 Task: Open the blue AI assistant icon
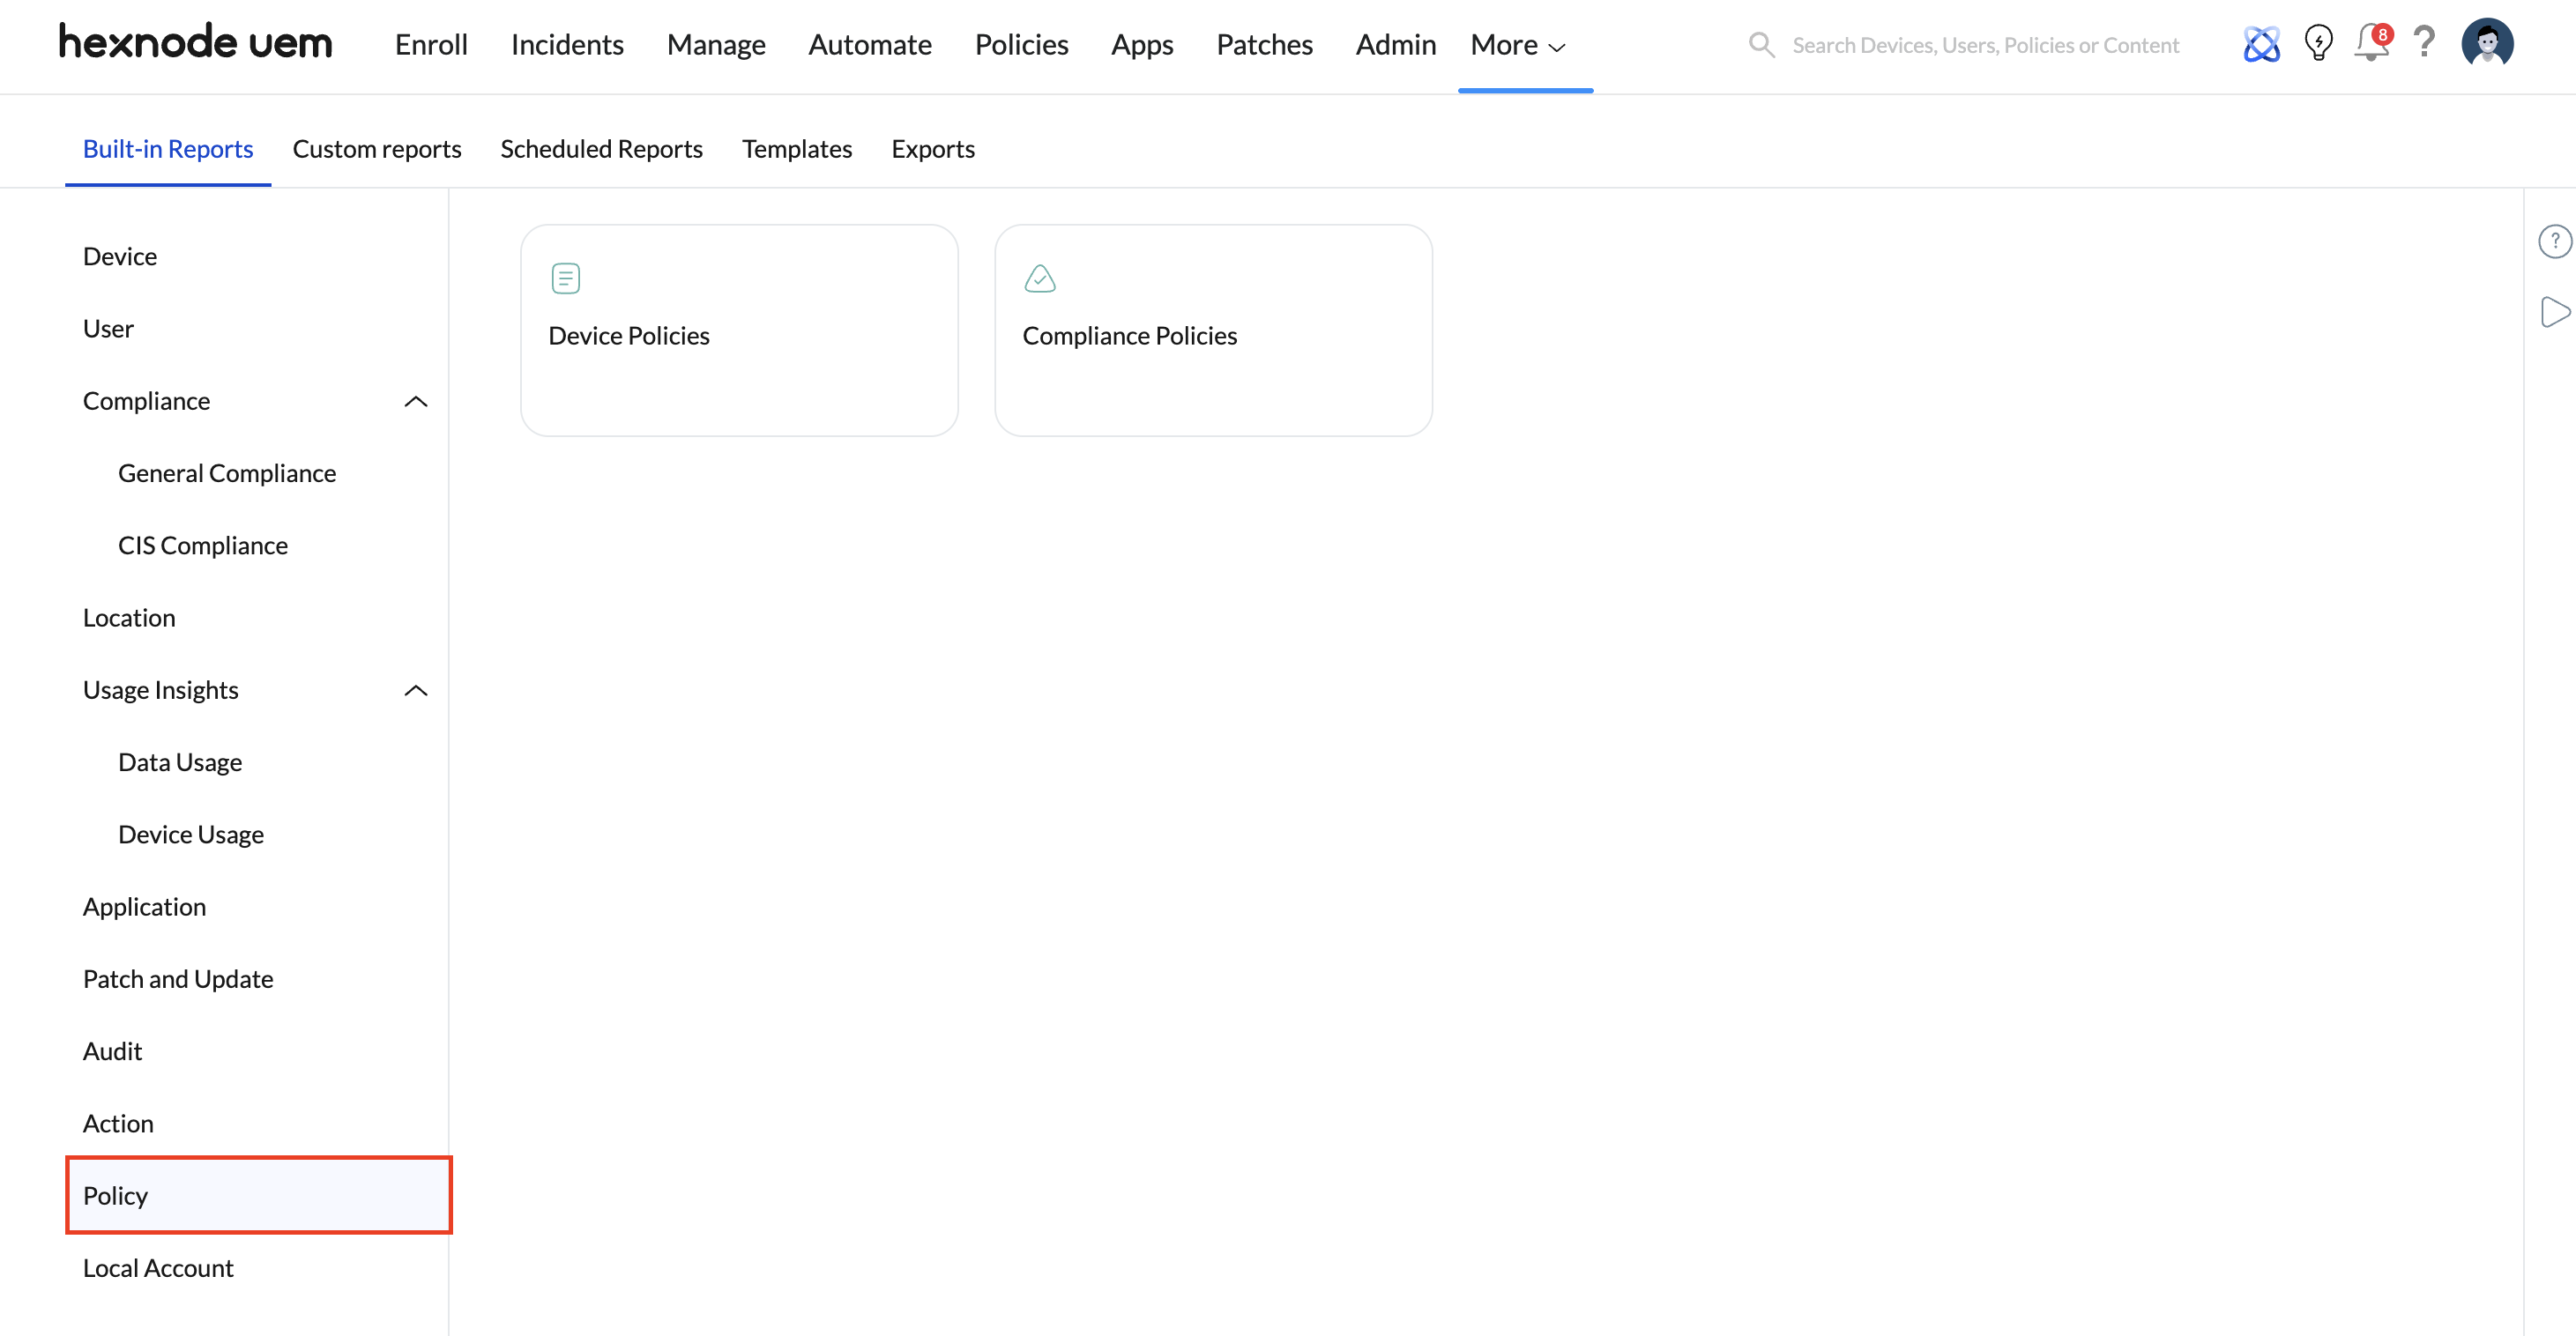coord(2261,44)
